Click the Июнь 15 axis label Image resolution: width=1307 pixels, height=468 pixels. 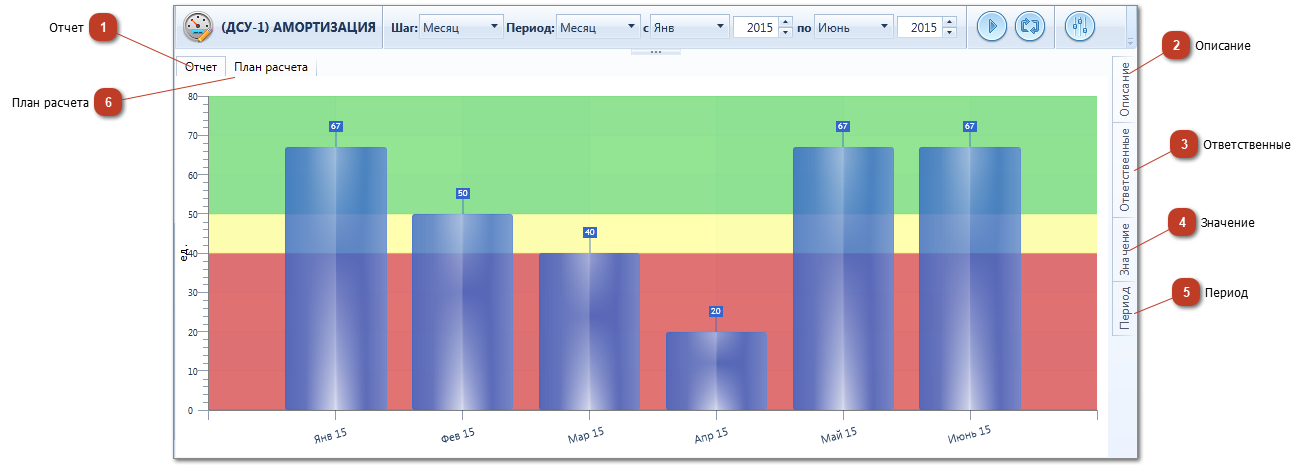[968, 434]
